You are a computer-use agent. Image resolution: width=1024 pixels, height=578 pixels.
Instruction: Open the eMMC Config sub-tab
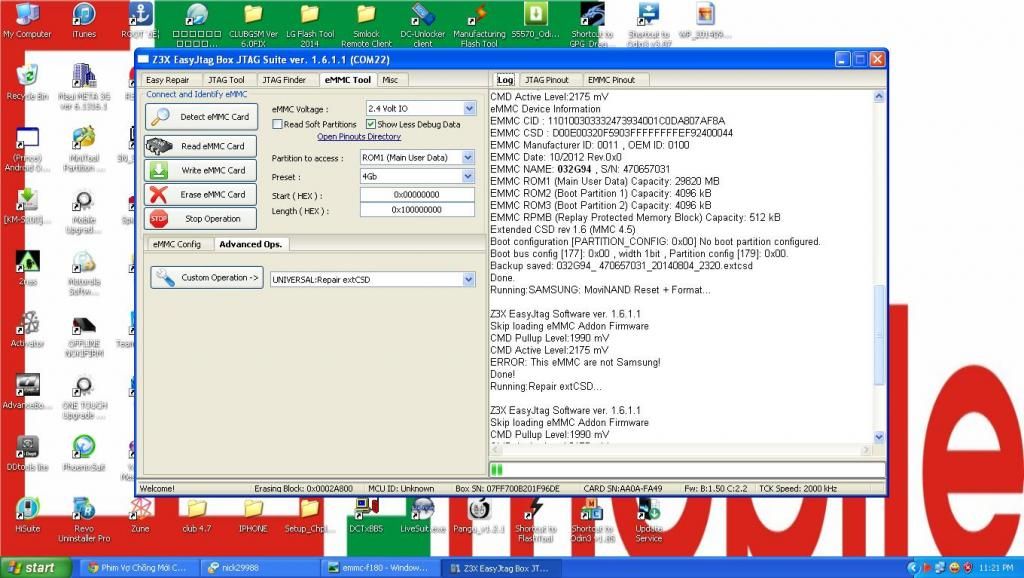pyautogui.click(x=177, y=244)
